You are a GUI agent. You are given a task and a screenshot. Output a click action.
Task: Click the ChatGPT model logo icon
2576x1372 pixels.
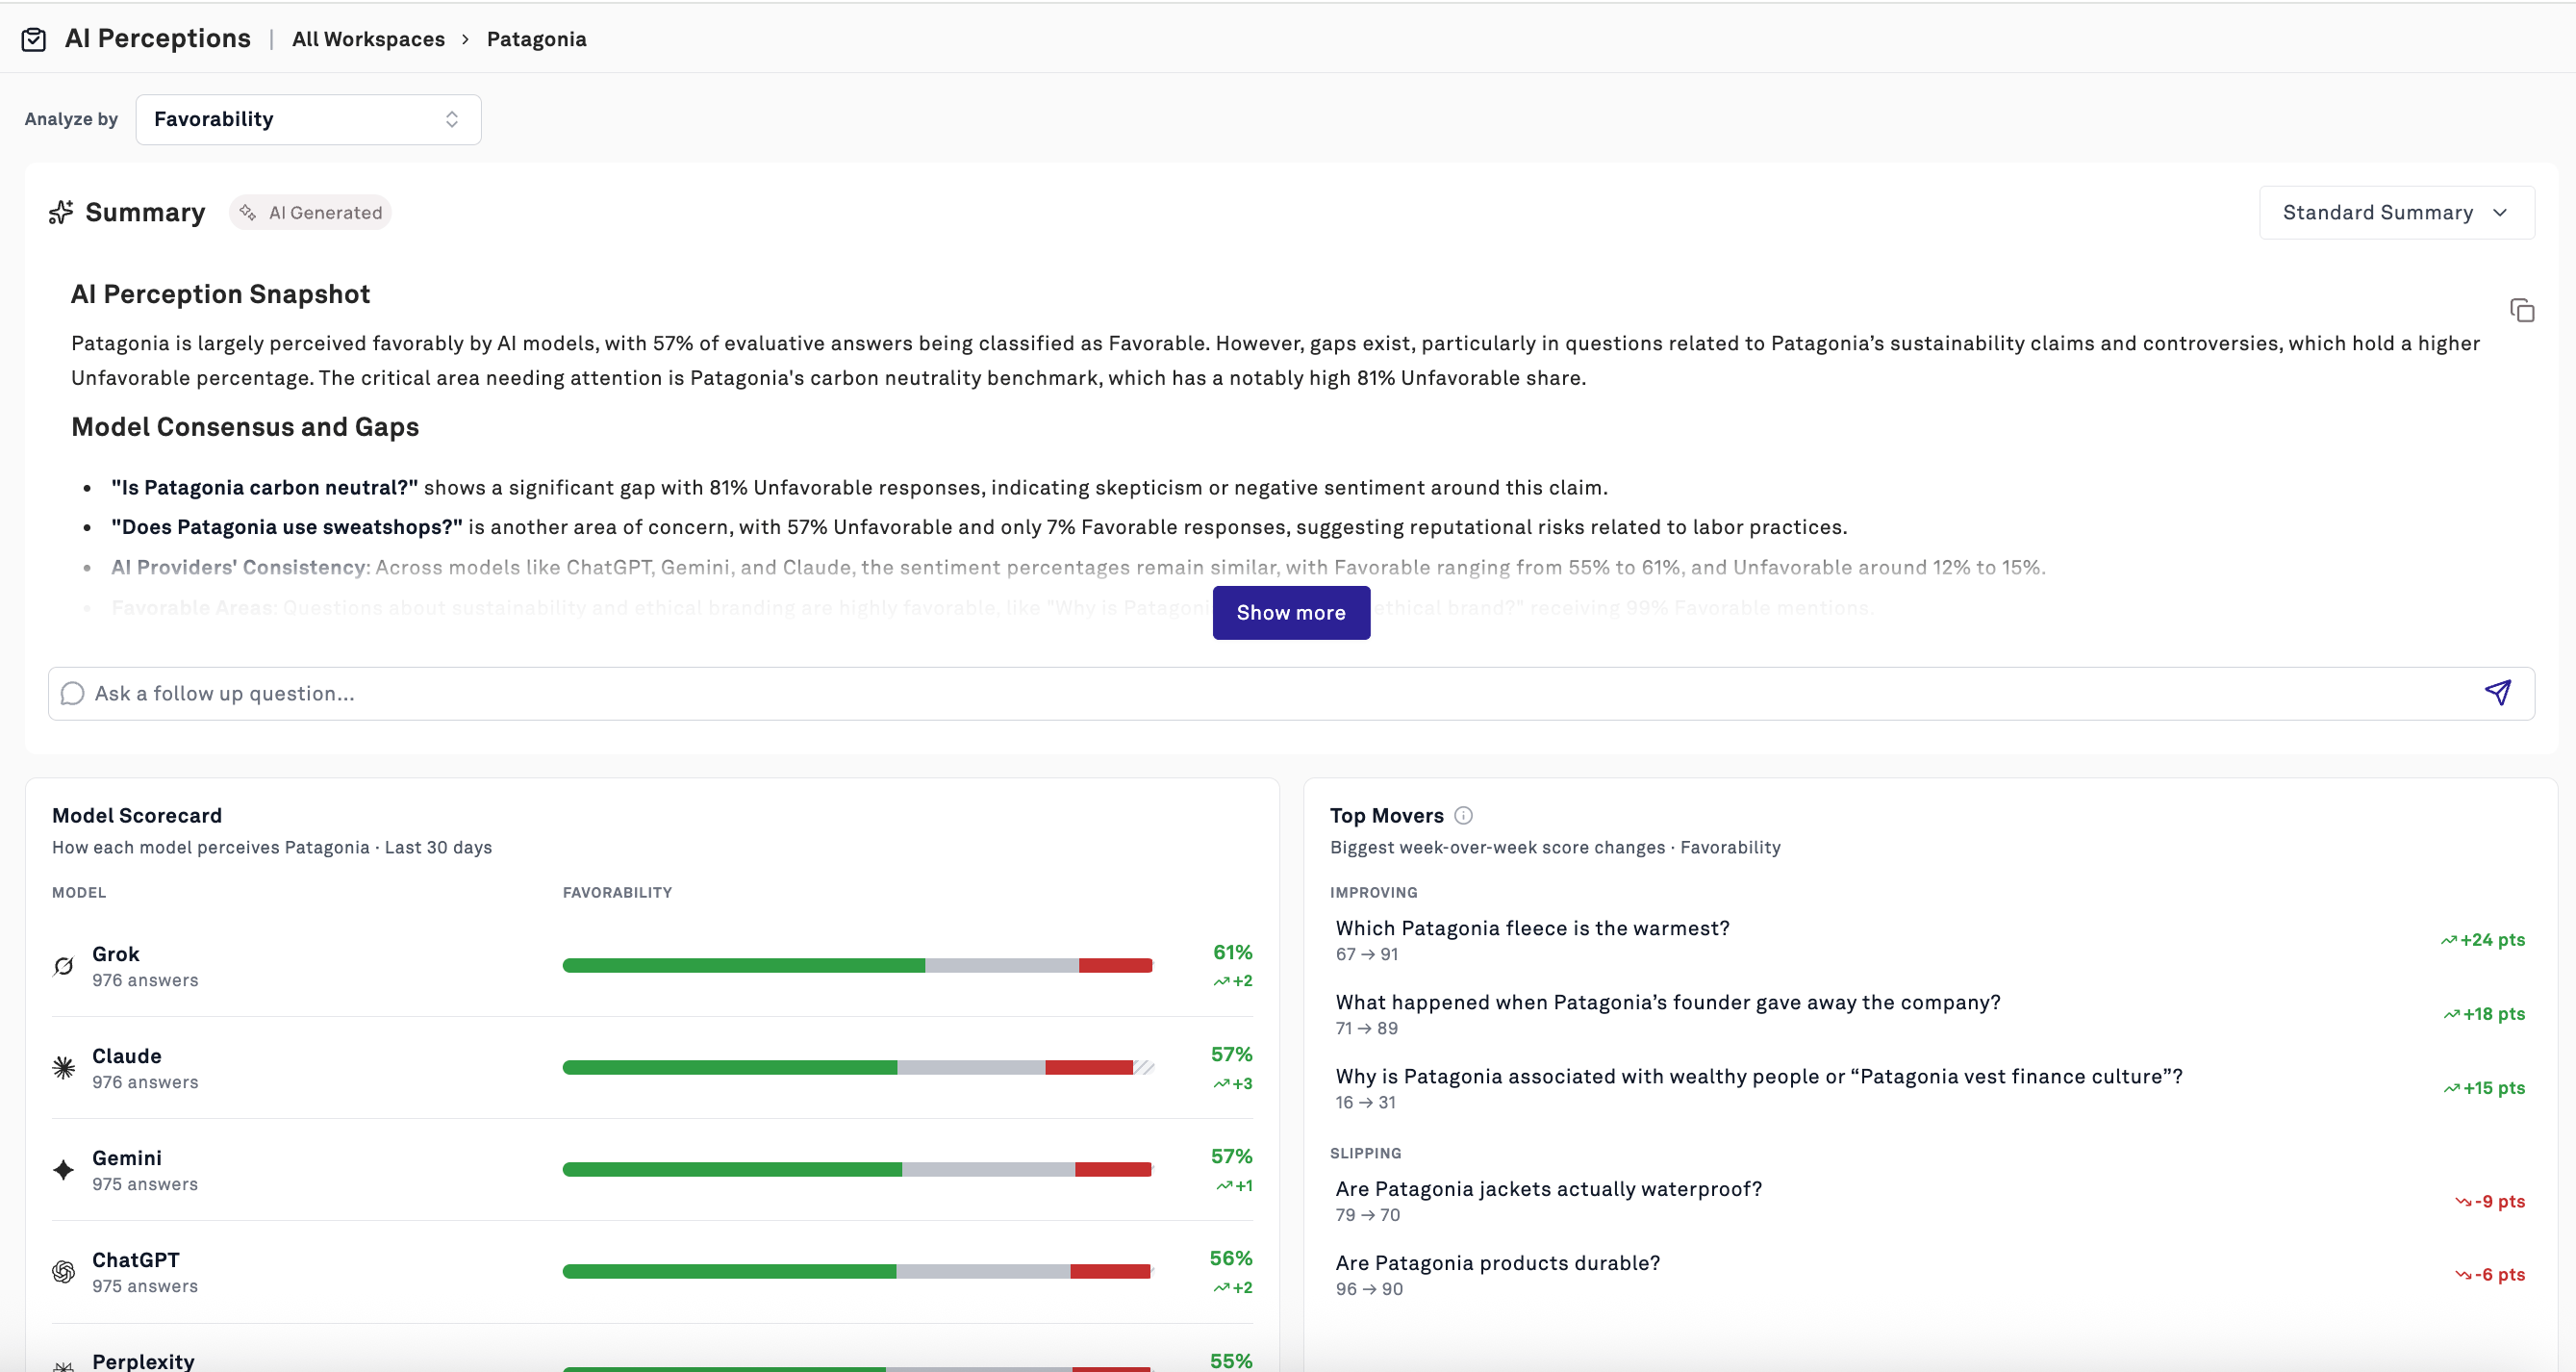pos(63,1272)
